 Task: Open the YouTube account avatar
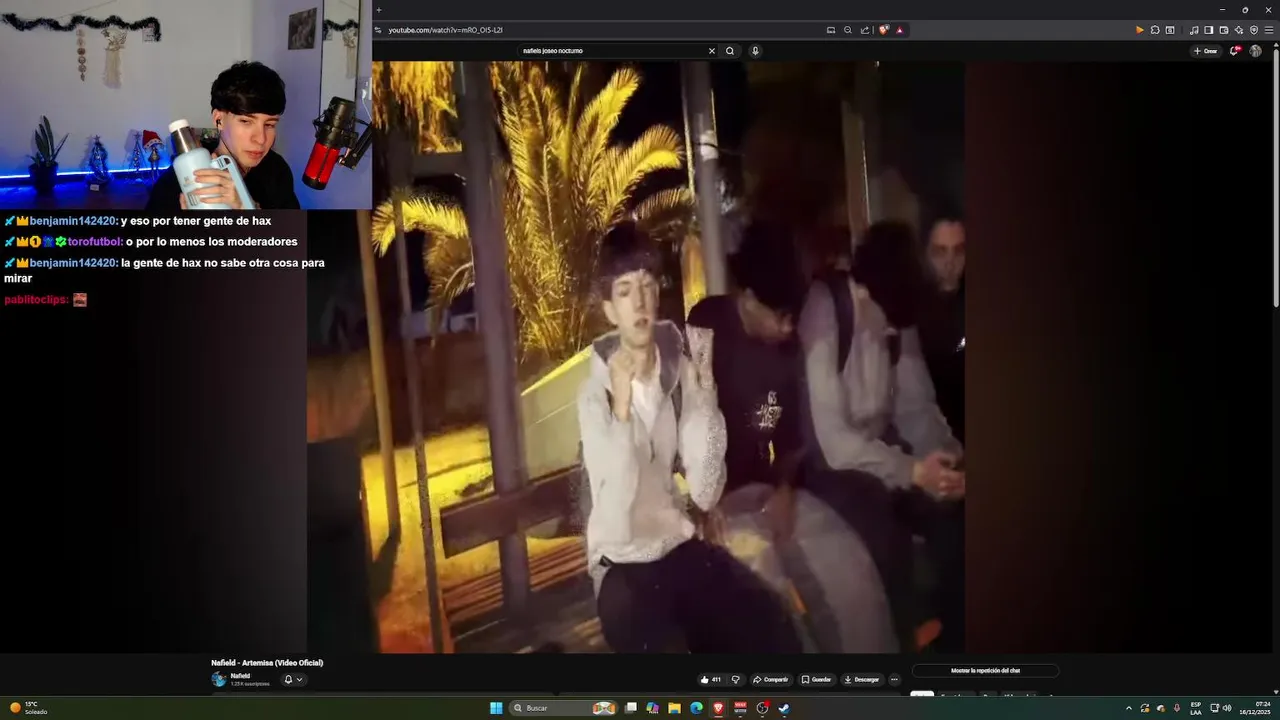1256,51
